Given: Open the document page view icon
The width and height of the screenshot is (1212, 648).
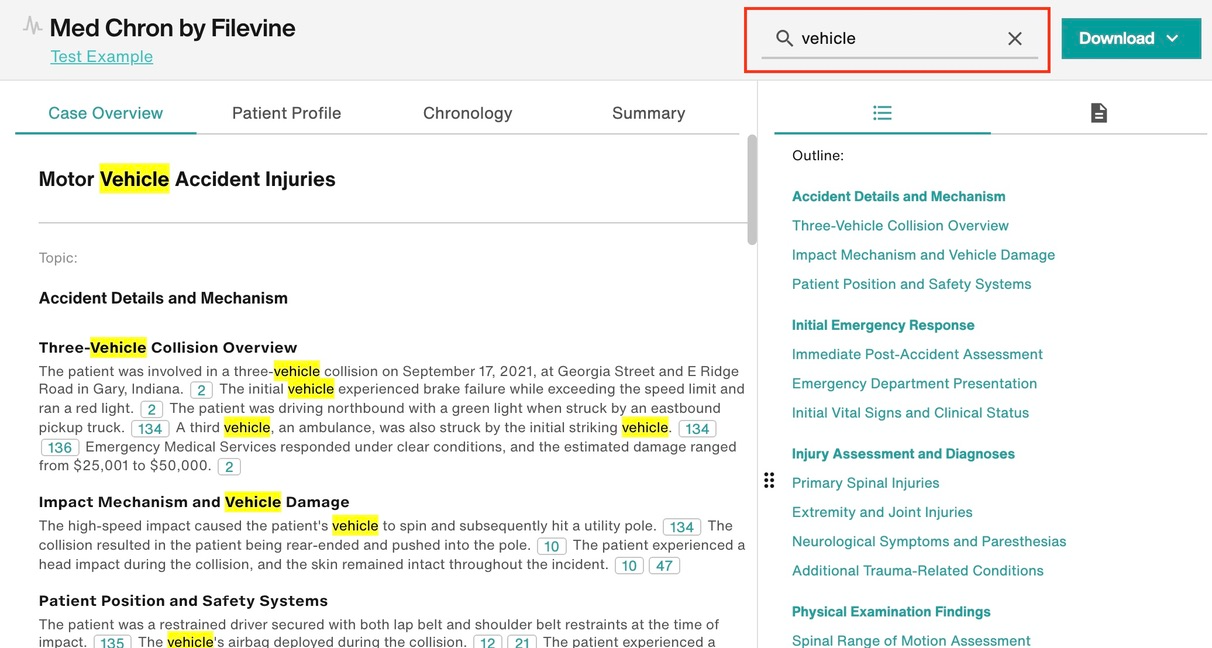Looking at the screenshot, I should pyautogui.click(x=1098, y=112).
